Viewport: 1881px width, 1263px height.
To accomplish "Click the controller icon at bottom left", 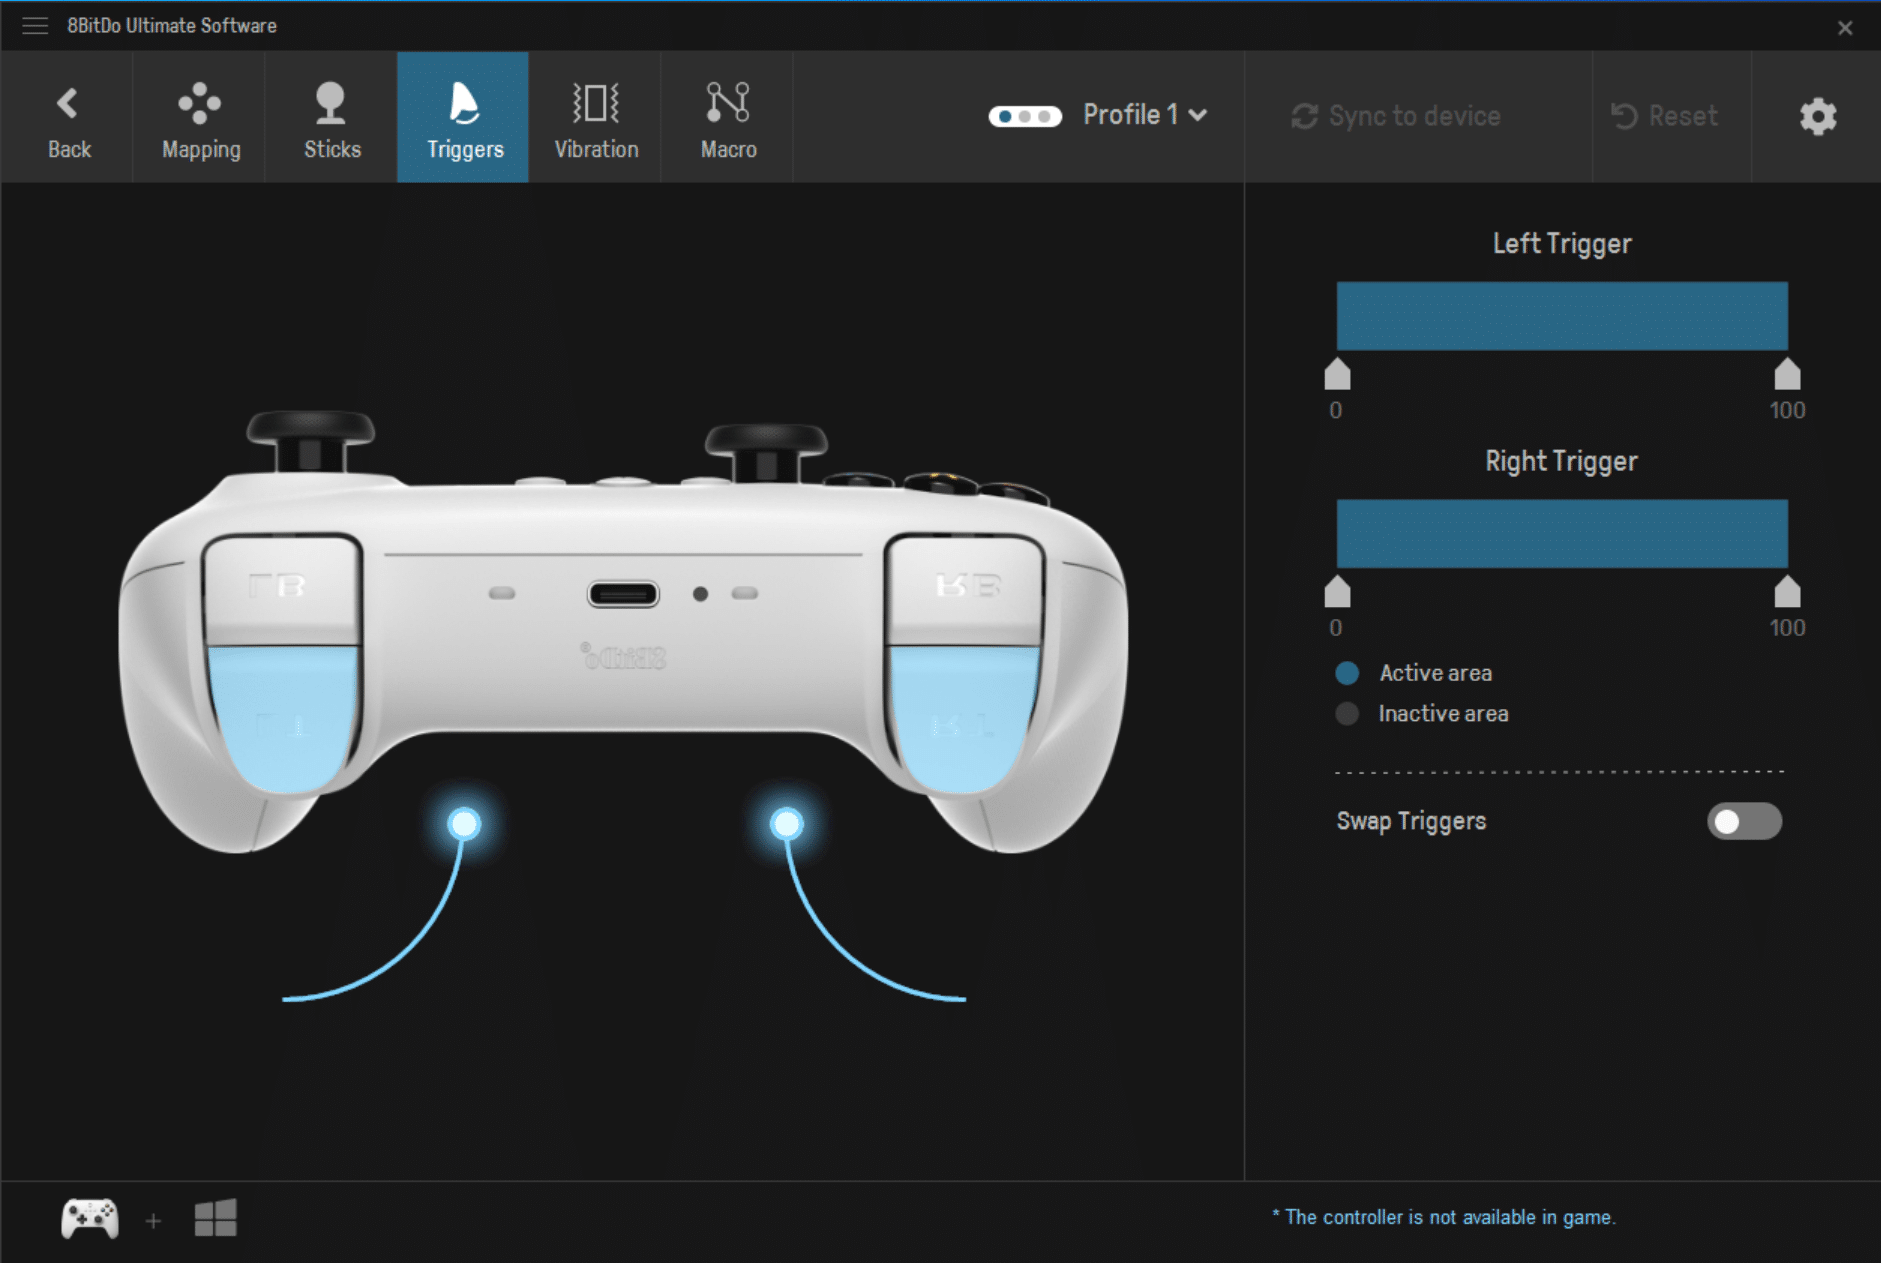I will [88, 1218].
